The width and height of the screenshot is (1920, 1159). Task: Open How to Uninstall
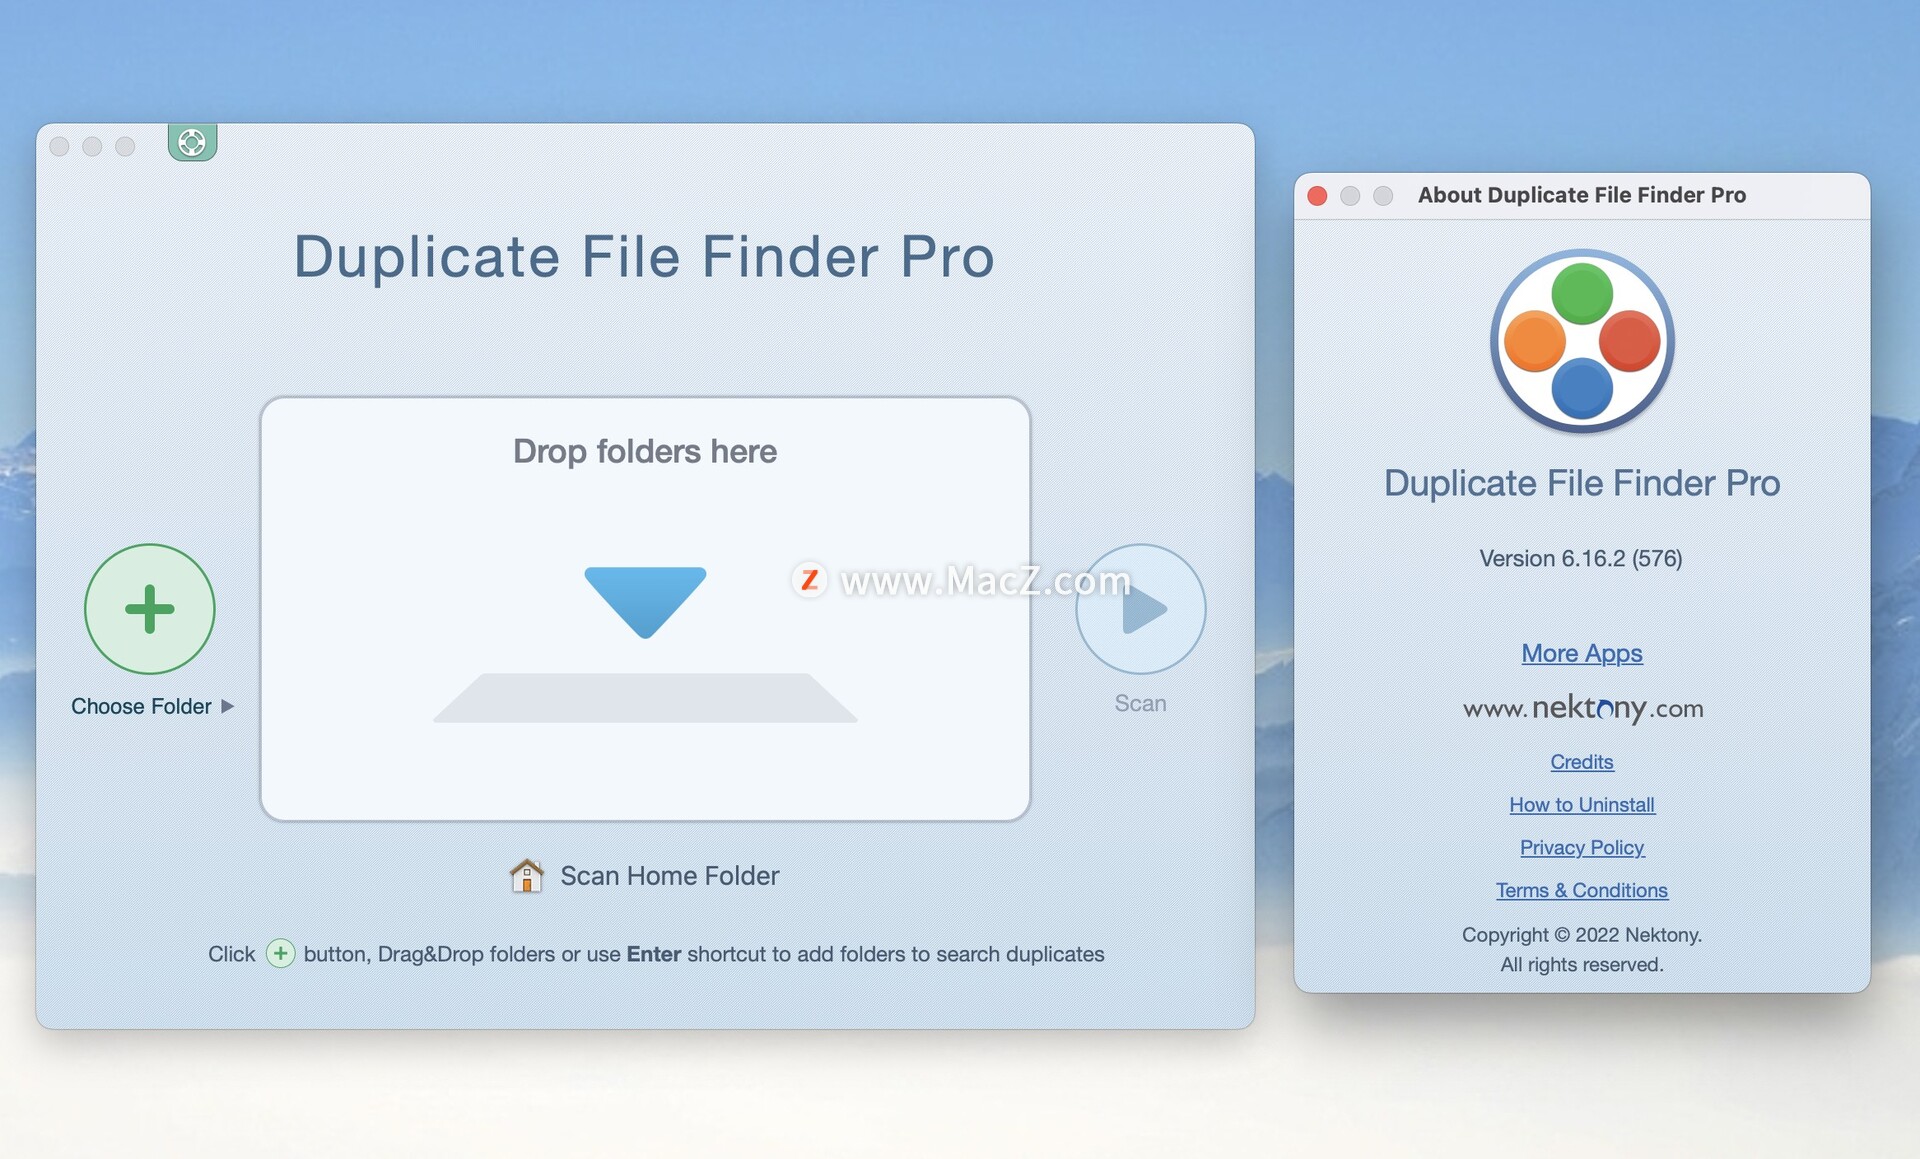(1581, 804)
